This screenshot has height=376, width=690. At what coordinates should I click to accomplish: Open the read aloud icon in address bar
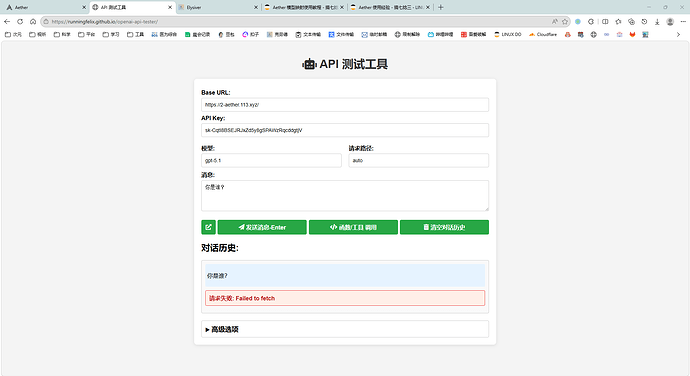[554, 22]
